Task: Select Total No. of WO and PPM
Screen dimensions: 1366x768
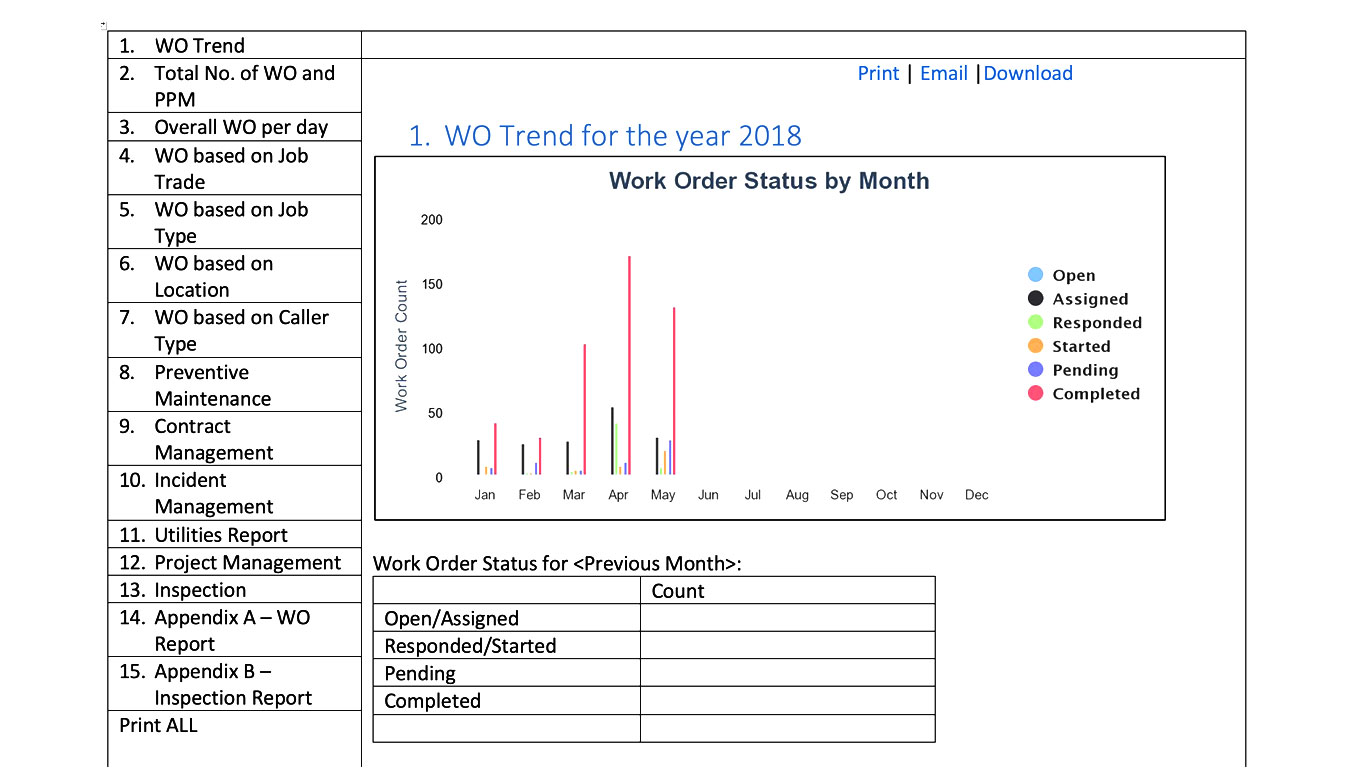Action: (244, 85)
